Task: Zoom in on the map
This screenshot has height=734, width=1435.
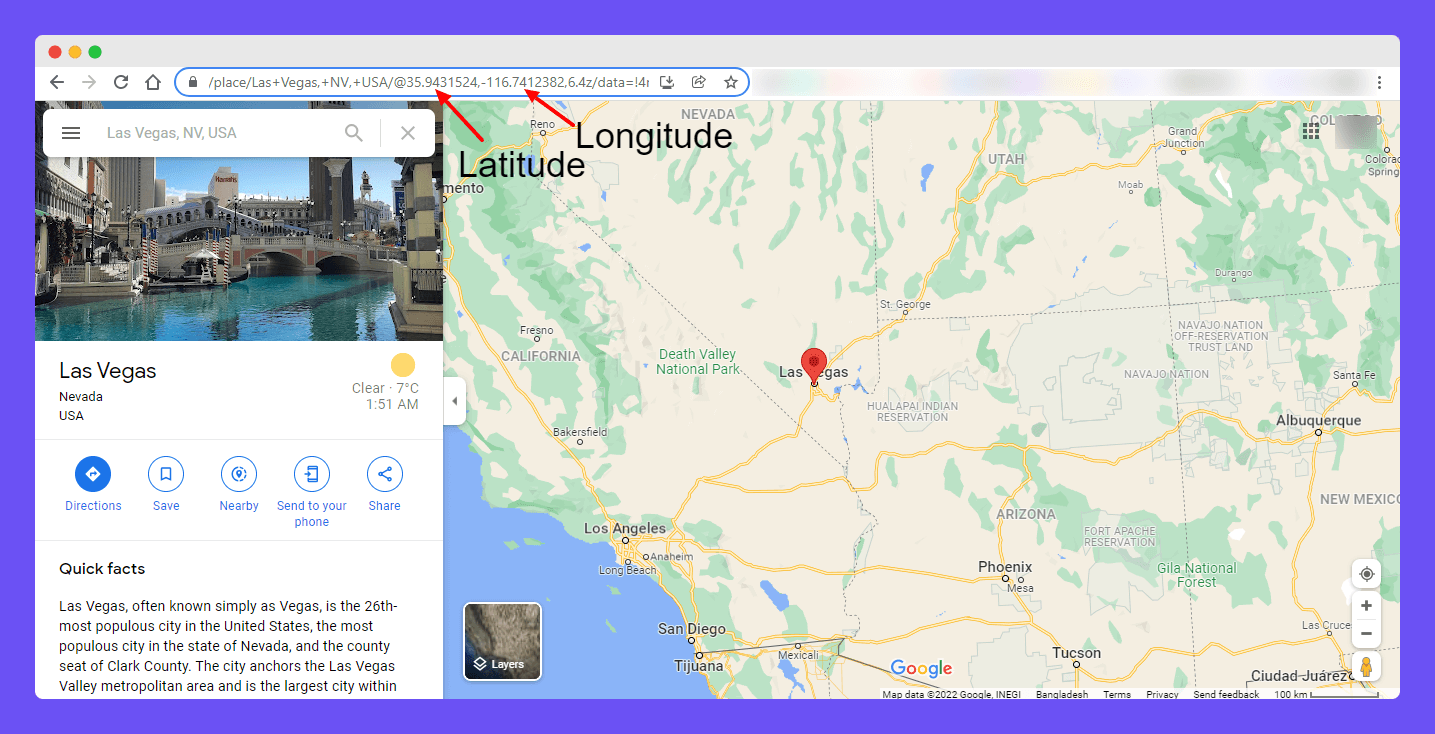Action: pos(1366,606)
